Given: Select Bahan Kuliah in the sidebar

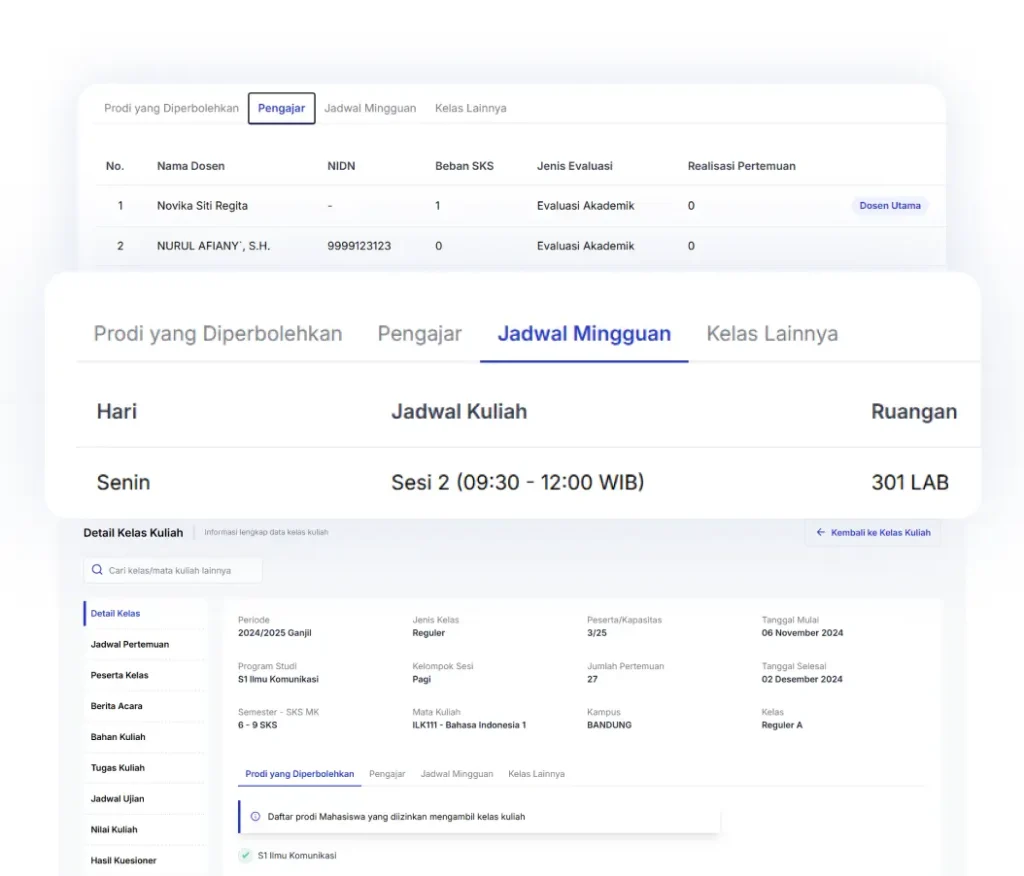Looking at the screenshot, I should 118,737.
